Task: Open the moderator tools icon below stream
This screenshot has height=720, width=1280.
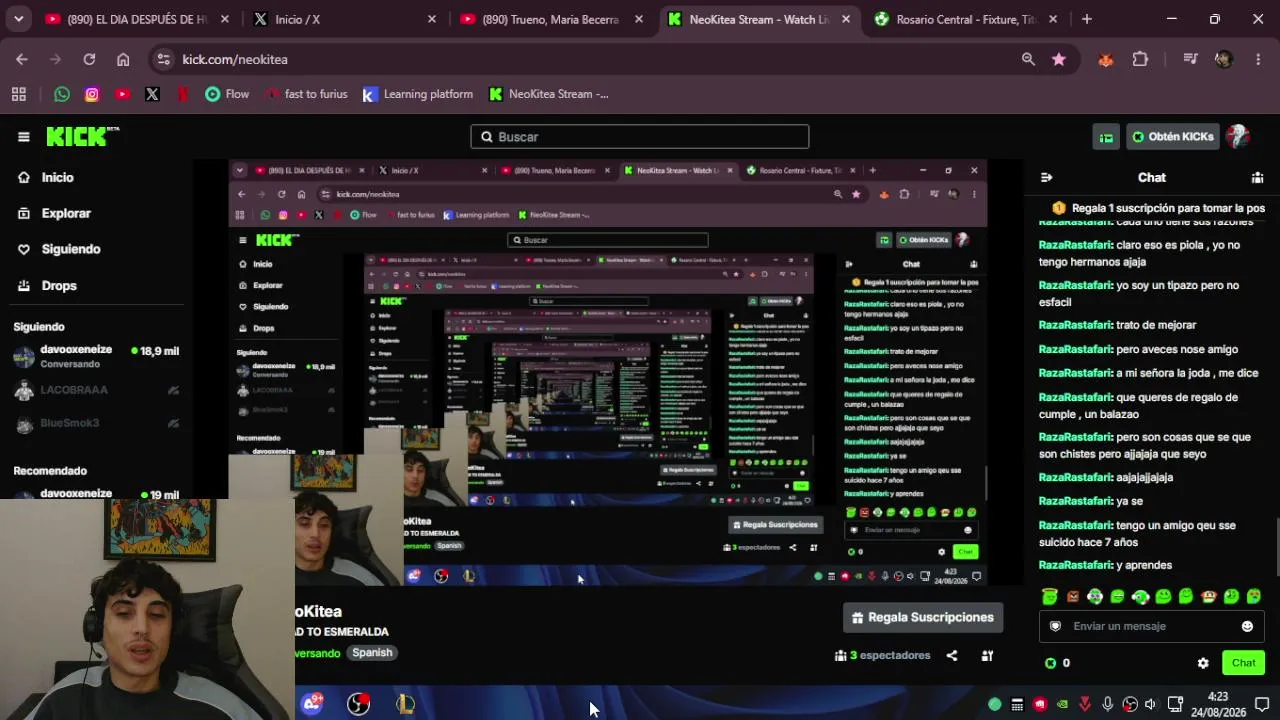Action: 987,656
